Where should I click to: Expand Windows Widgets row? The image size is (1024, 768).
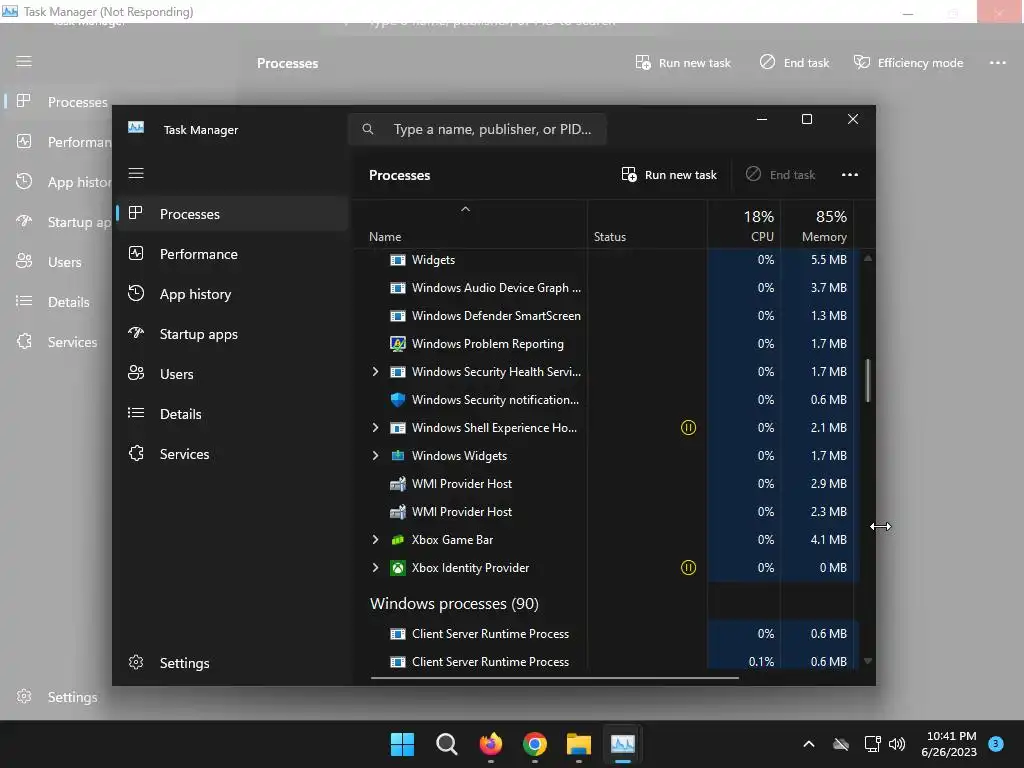tap(376, 456)
